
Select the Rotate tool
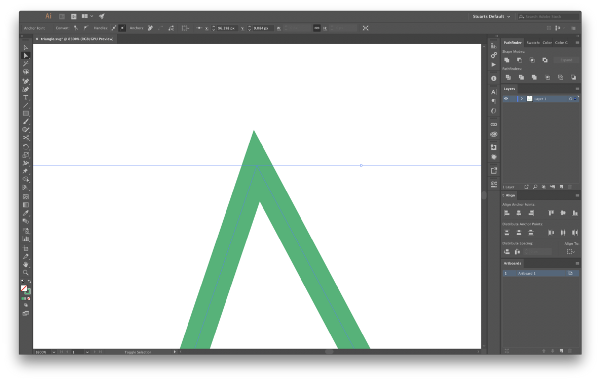(x=26, y=147)
